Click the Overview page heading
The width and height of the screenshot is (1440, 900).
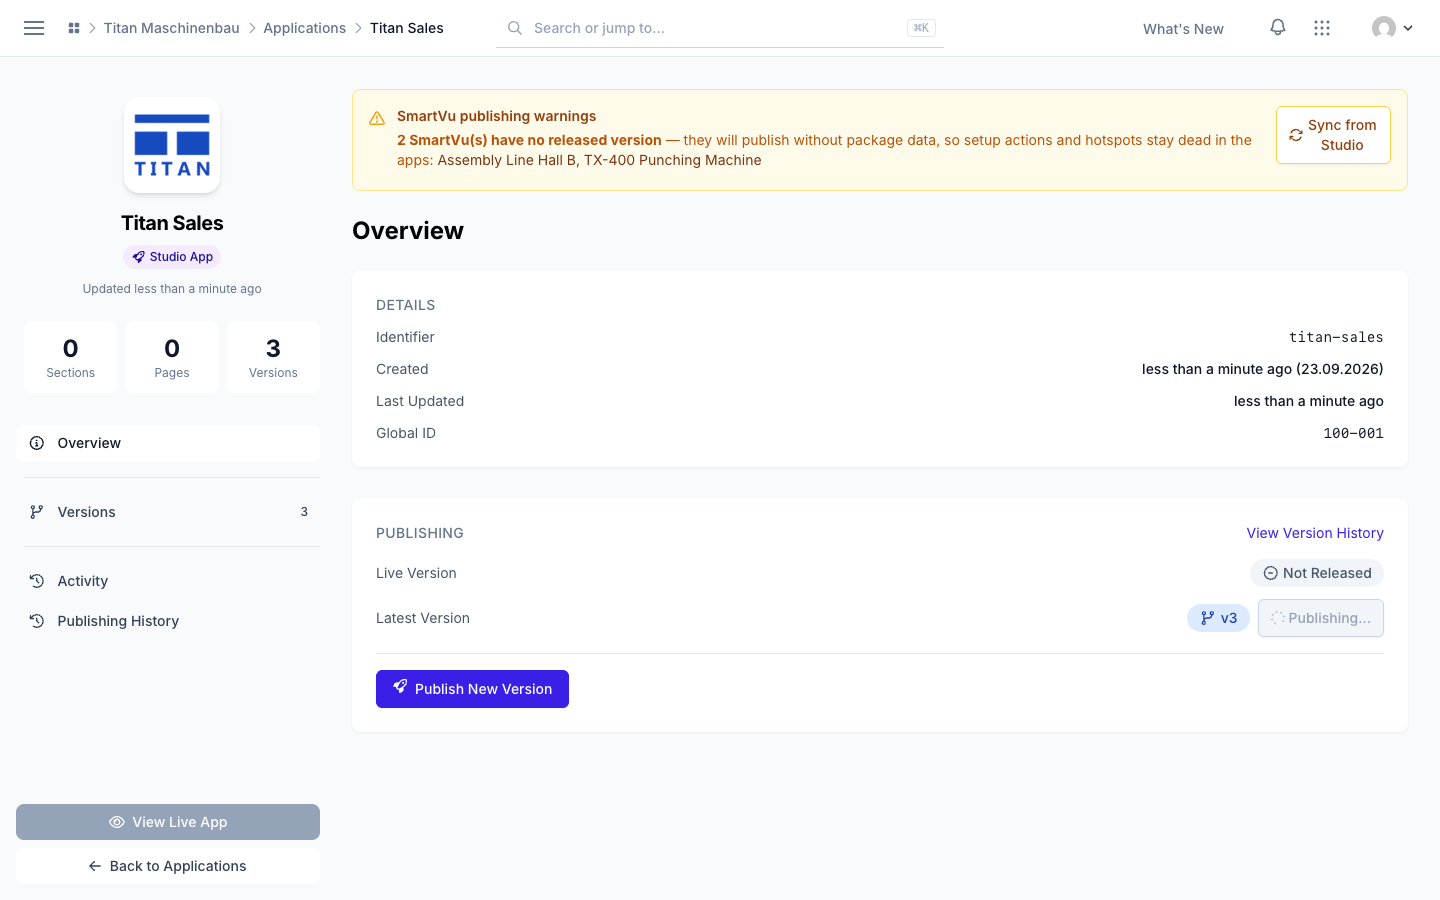coord(408,231)
